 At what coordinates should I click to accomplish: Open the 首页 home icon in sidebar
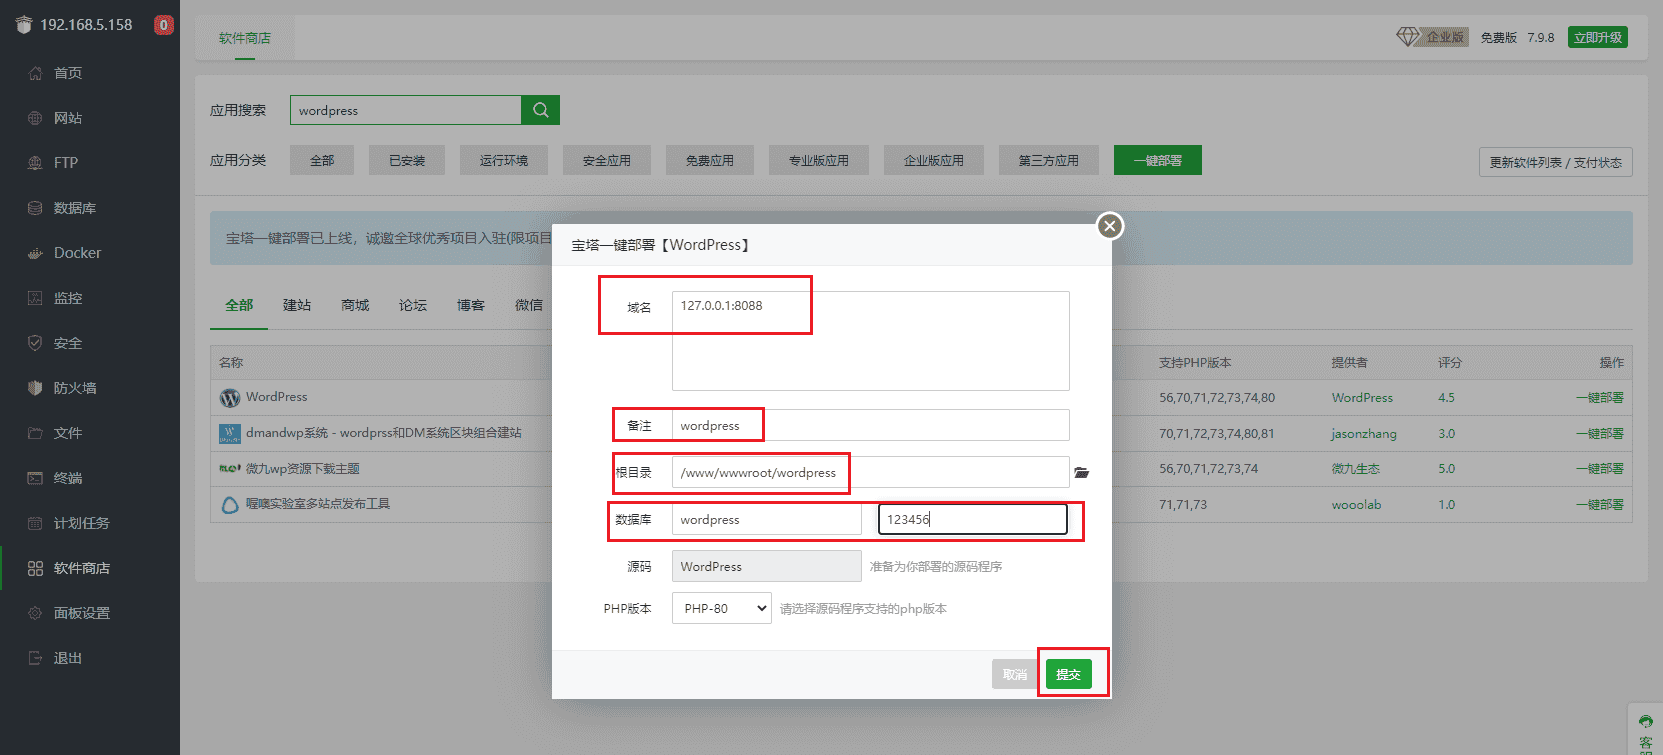(35, 73)
